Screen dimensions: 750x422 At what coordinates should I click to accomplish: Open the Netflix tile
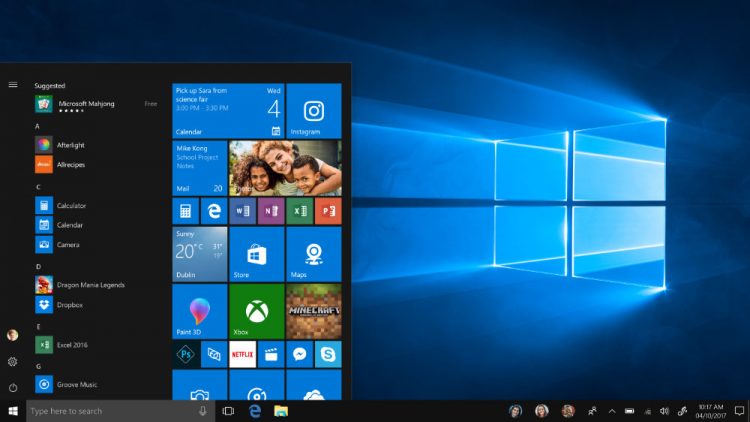click(243, 355)
